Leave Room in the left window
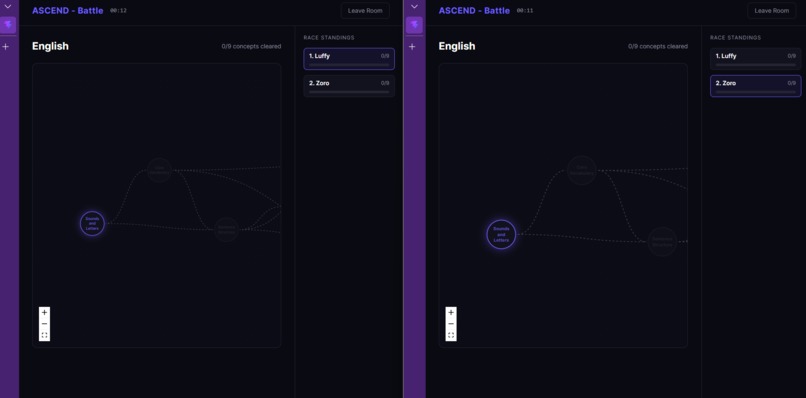This screenshot has height=398, width=806. (x=365, y=11)
